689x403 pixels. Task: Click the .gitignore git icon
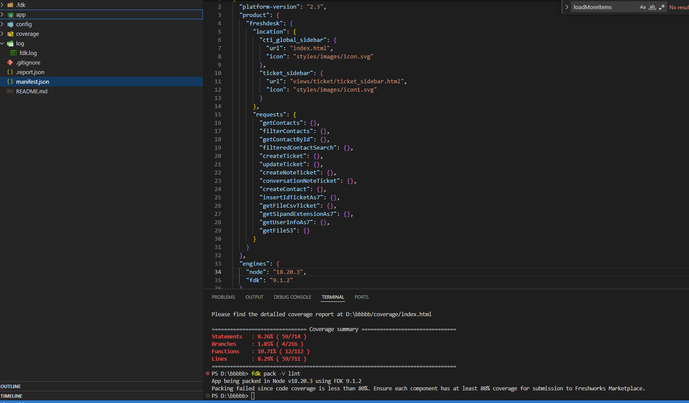pos(10,62)
